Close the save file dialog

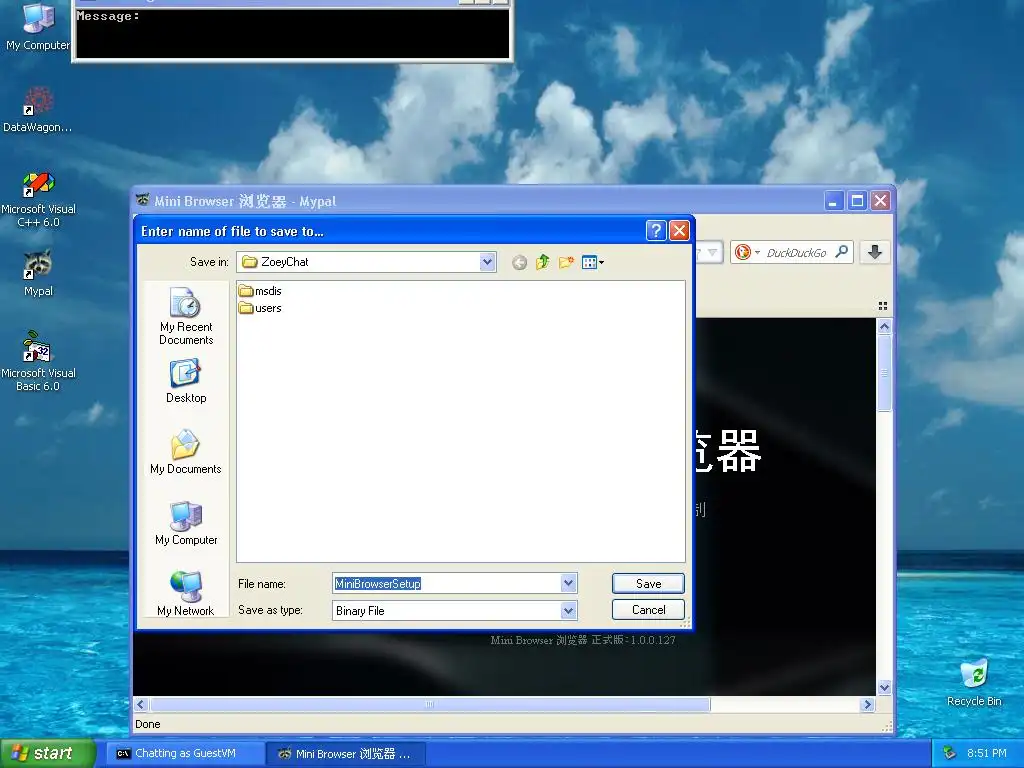(679, 231)
